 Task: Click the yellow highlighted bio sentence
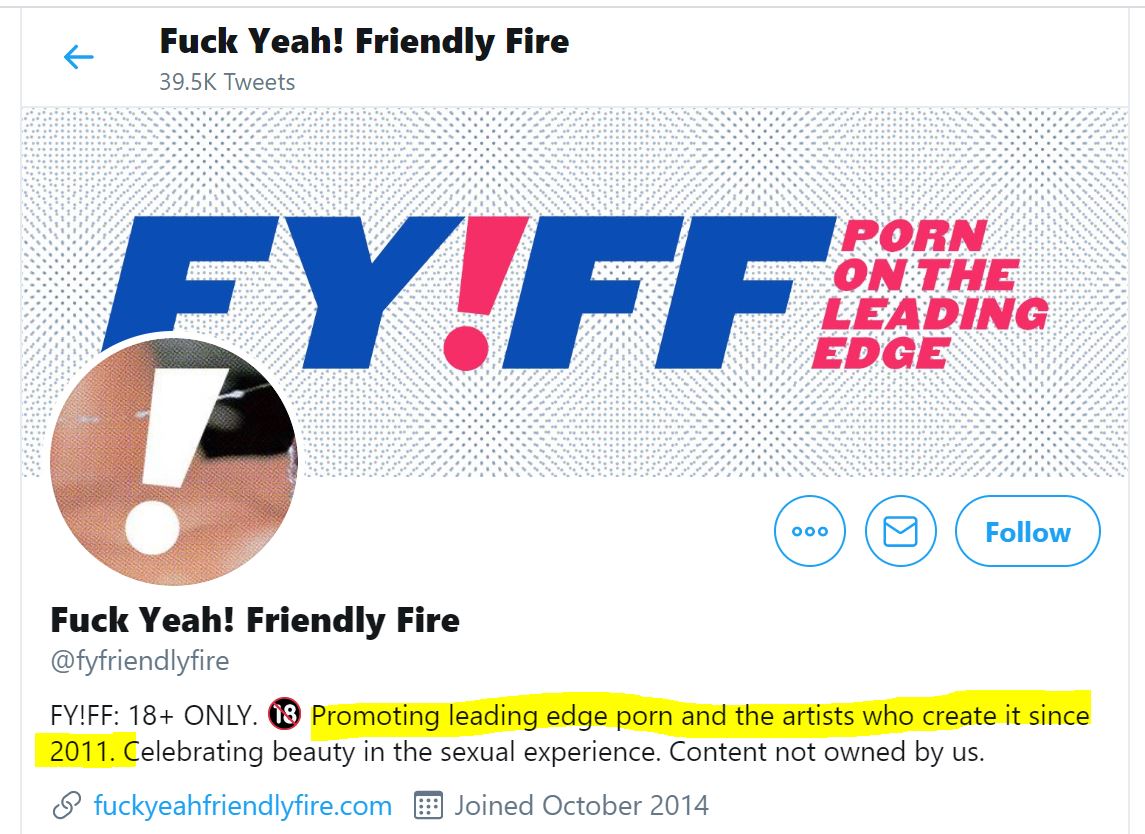[700, 716]
